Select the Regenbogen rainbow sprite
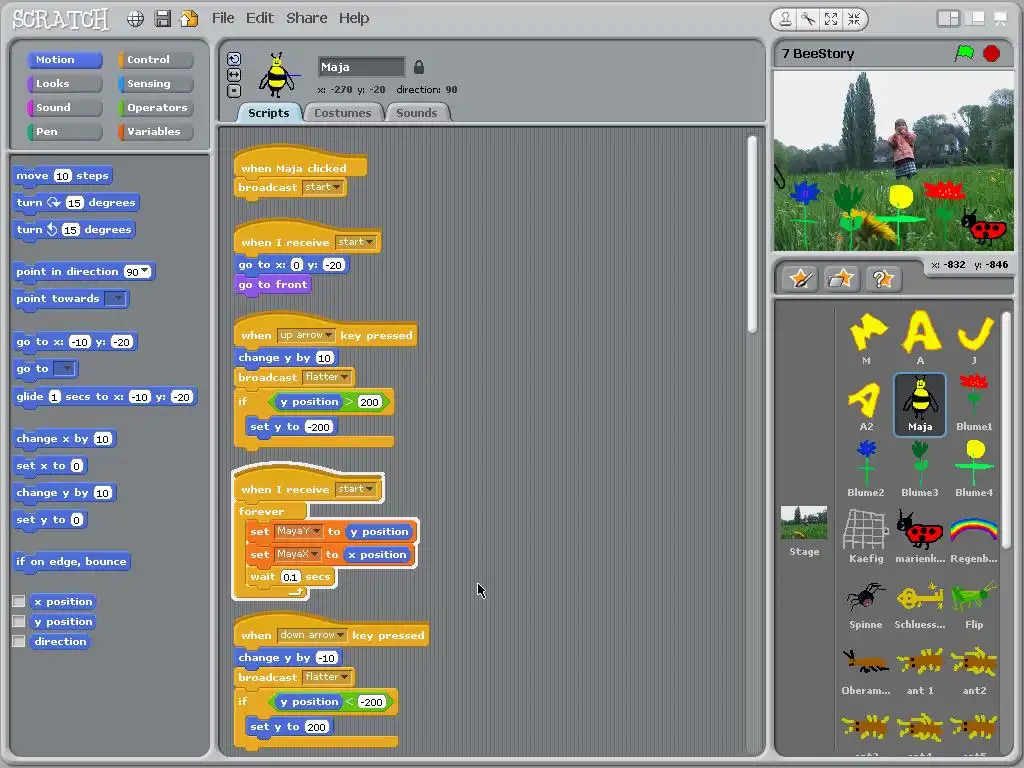1024x768 pixels. point(974,538)
